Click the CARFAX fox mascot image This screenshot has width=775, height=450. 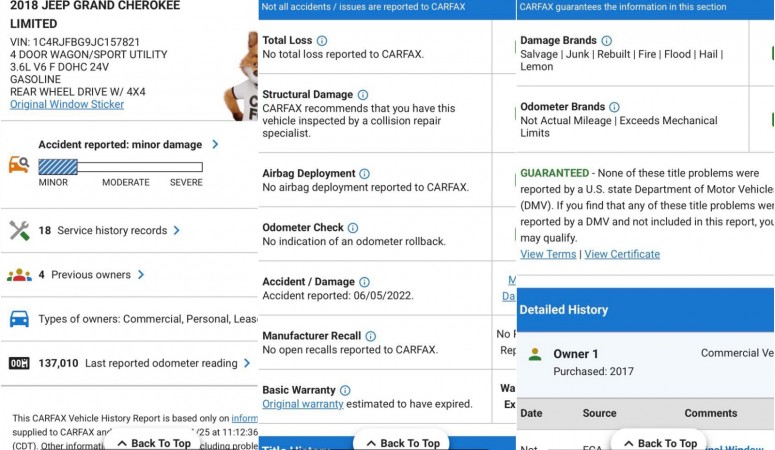pyautogui.click(x=241, y=76)
